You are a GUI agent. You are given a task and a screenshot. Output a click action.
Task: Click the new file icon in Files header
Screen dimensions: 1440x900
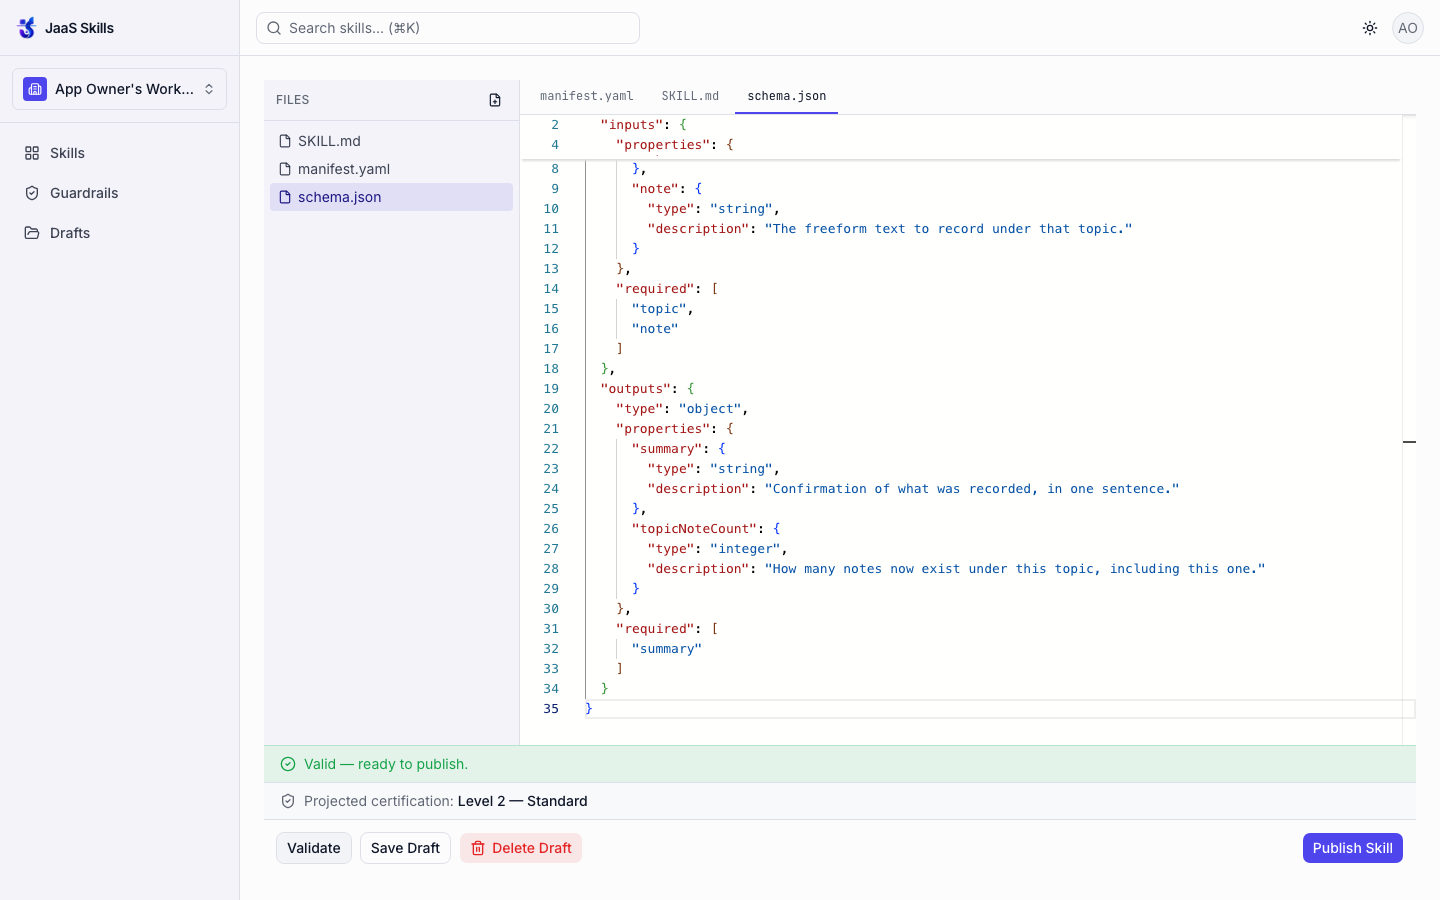coord(495,100)
